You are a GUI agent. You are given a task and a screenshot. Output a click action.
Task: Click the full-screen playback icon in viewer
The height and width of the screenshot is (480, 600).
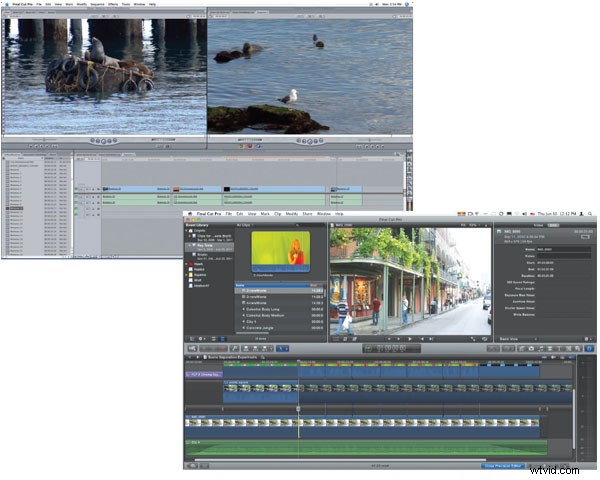[x=473, y=339]
